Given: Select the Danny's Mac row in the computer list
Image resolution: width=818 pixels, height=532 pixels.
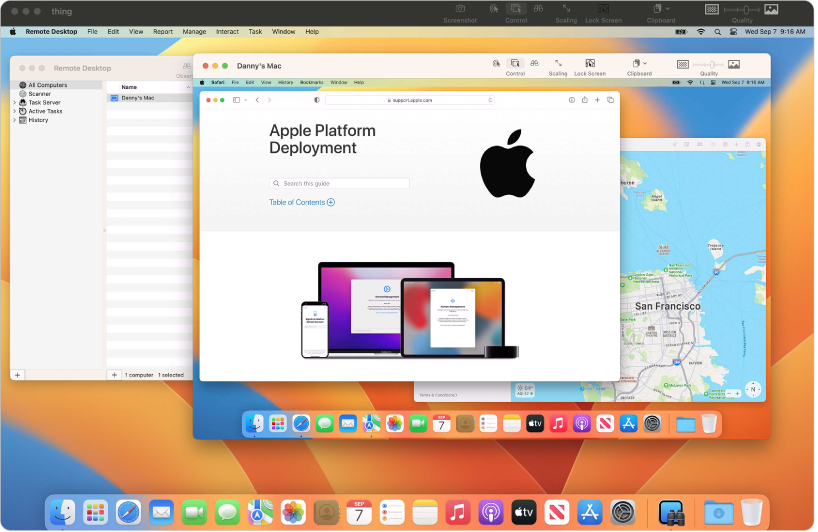Looking at the screenshot, I should [x=150, y=98].
